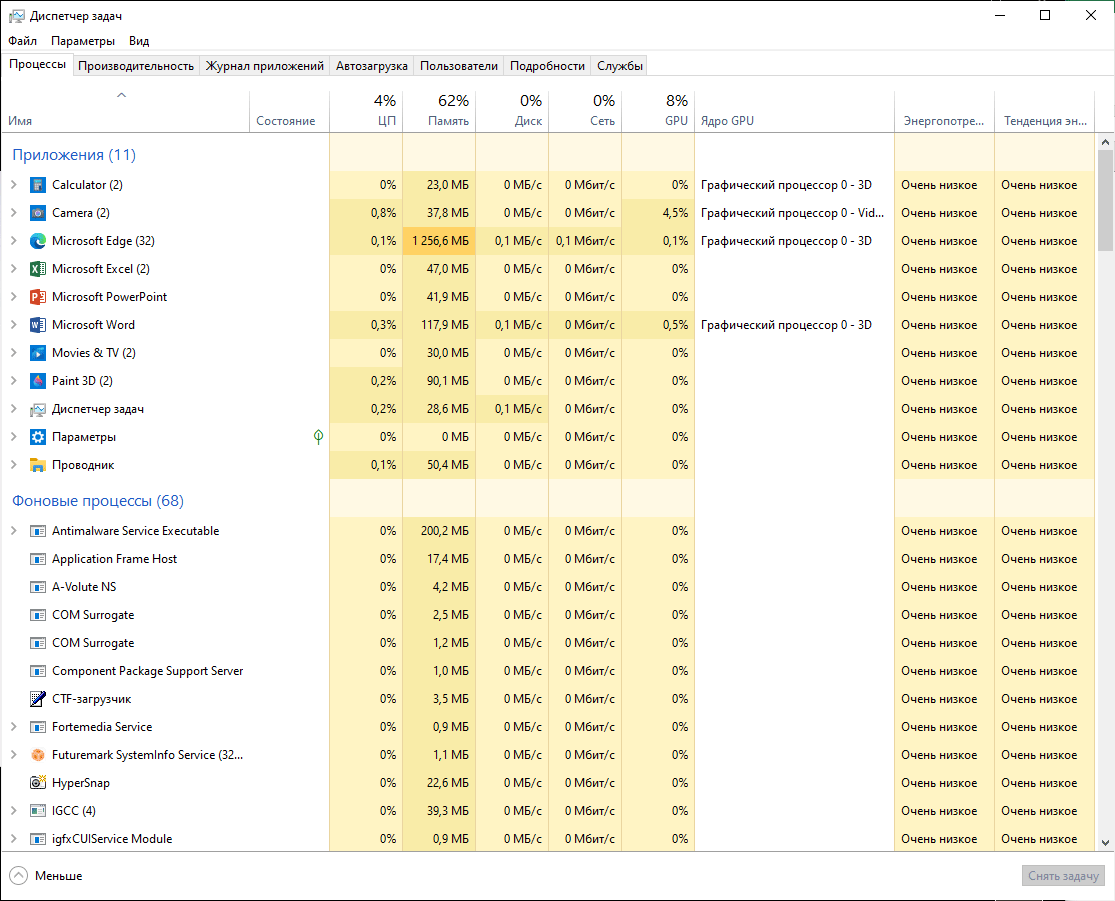The image size is (1115, 901).
Task: Click the HyperSnap process icon
Action: coord(38,783)
